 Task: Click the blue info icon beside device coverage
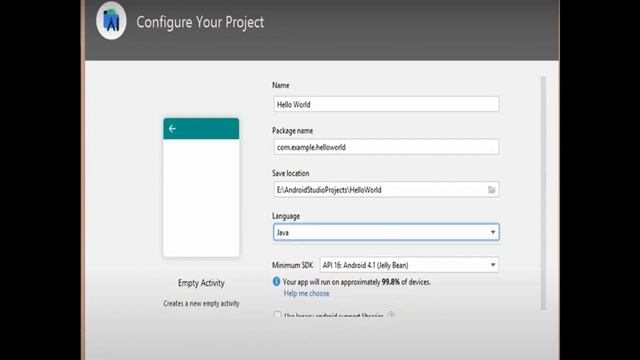(x=276, y=282)
